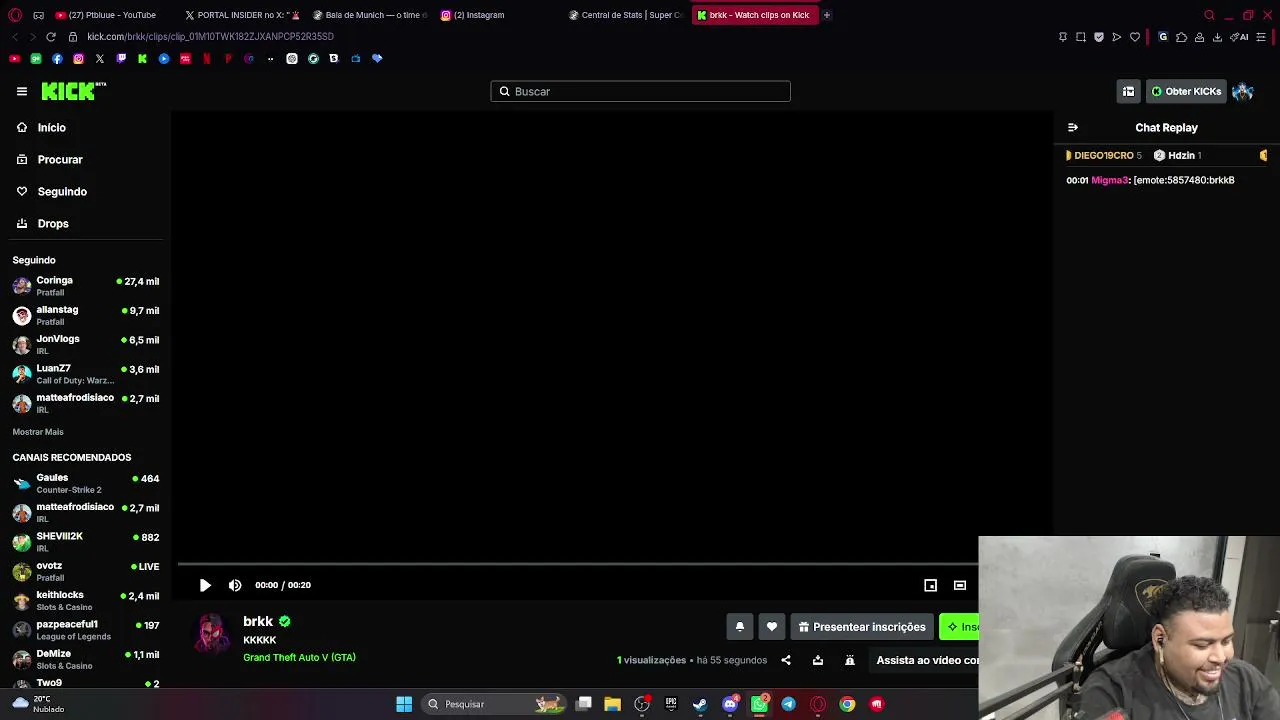Open the pazpeaceful1 channel
This screenshot has width=1280, height=720.
coord(85,630)
